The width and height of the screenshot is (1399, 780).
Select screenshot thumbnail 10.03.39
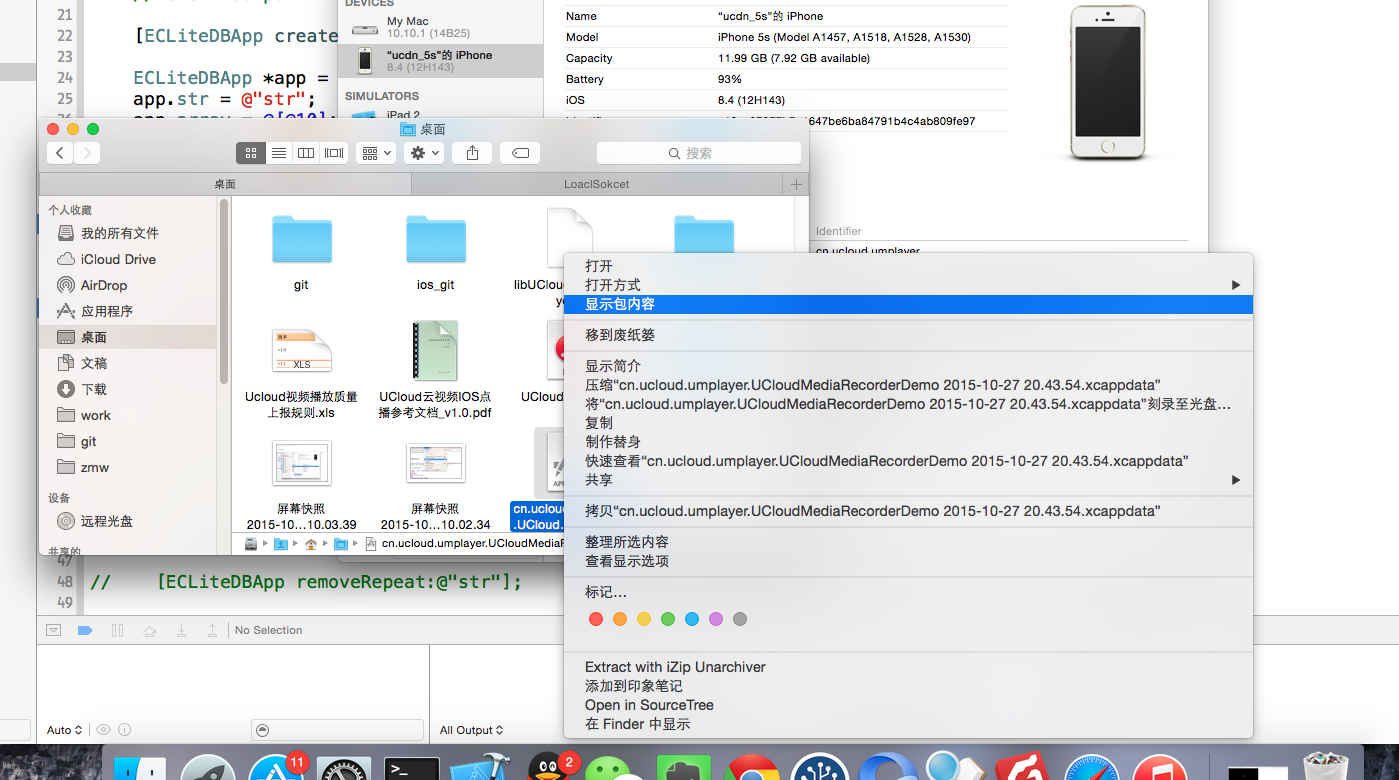(x=301, y=462)
